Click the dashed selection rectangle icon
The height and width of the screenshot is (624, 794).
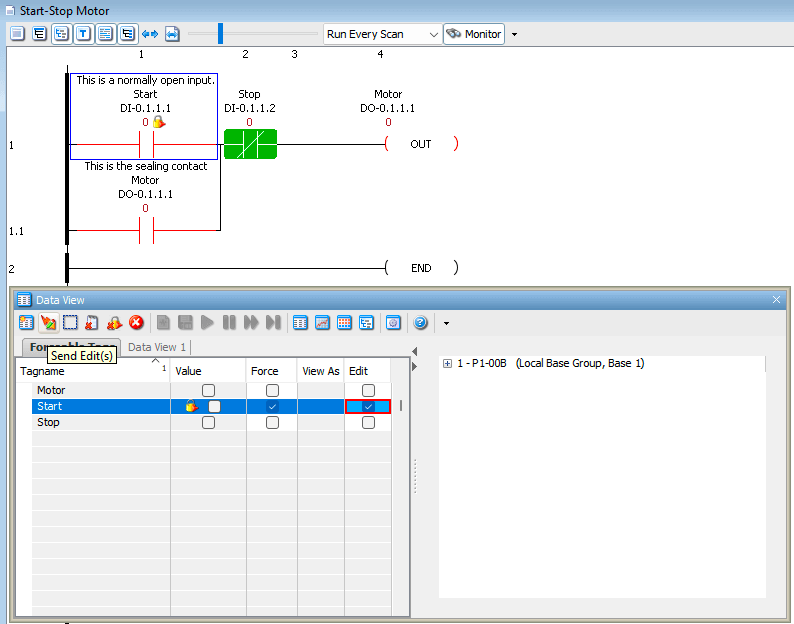[x=70, y=323]
